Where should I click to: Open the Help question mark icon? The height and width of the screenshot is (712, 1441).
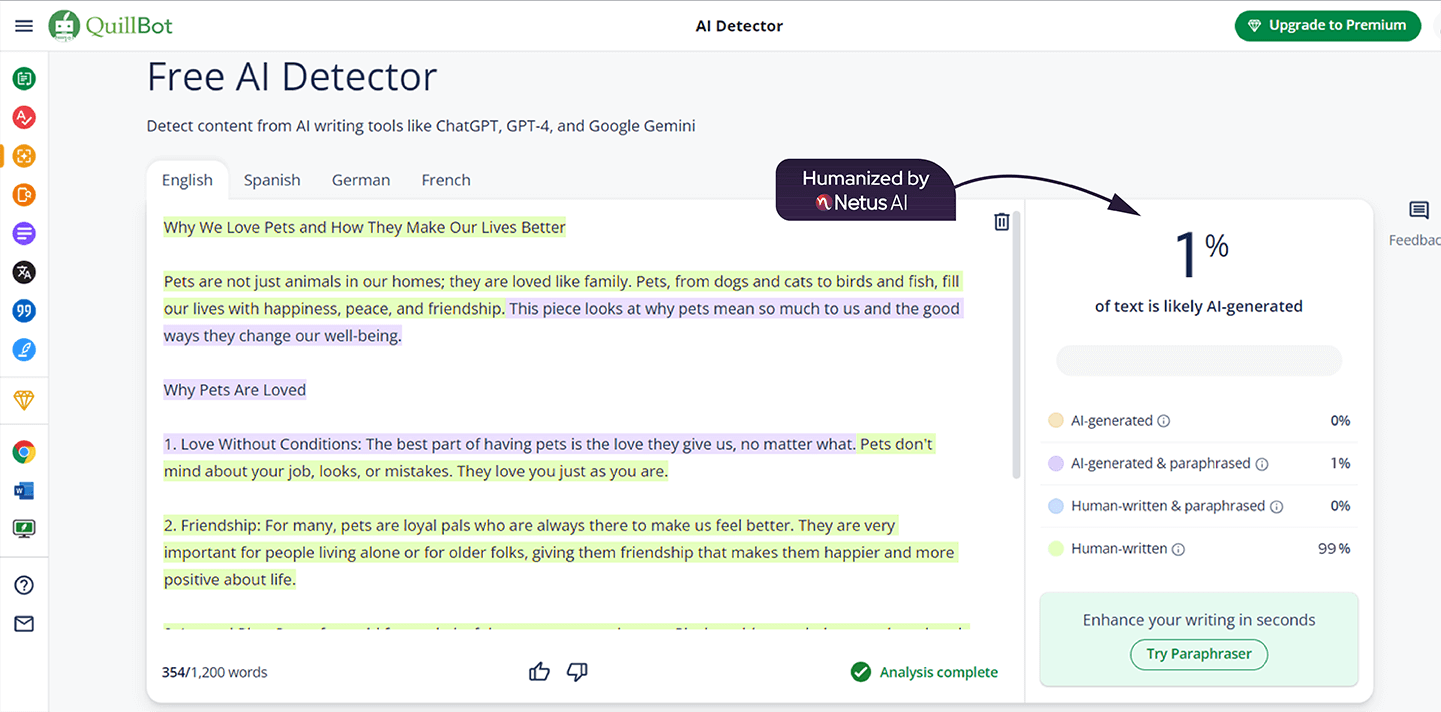24,585
